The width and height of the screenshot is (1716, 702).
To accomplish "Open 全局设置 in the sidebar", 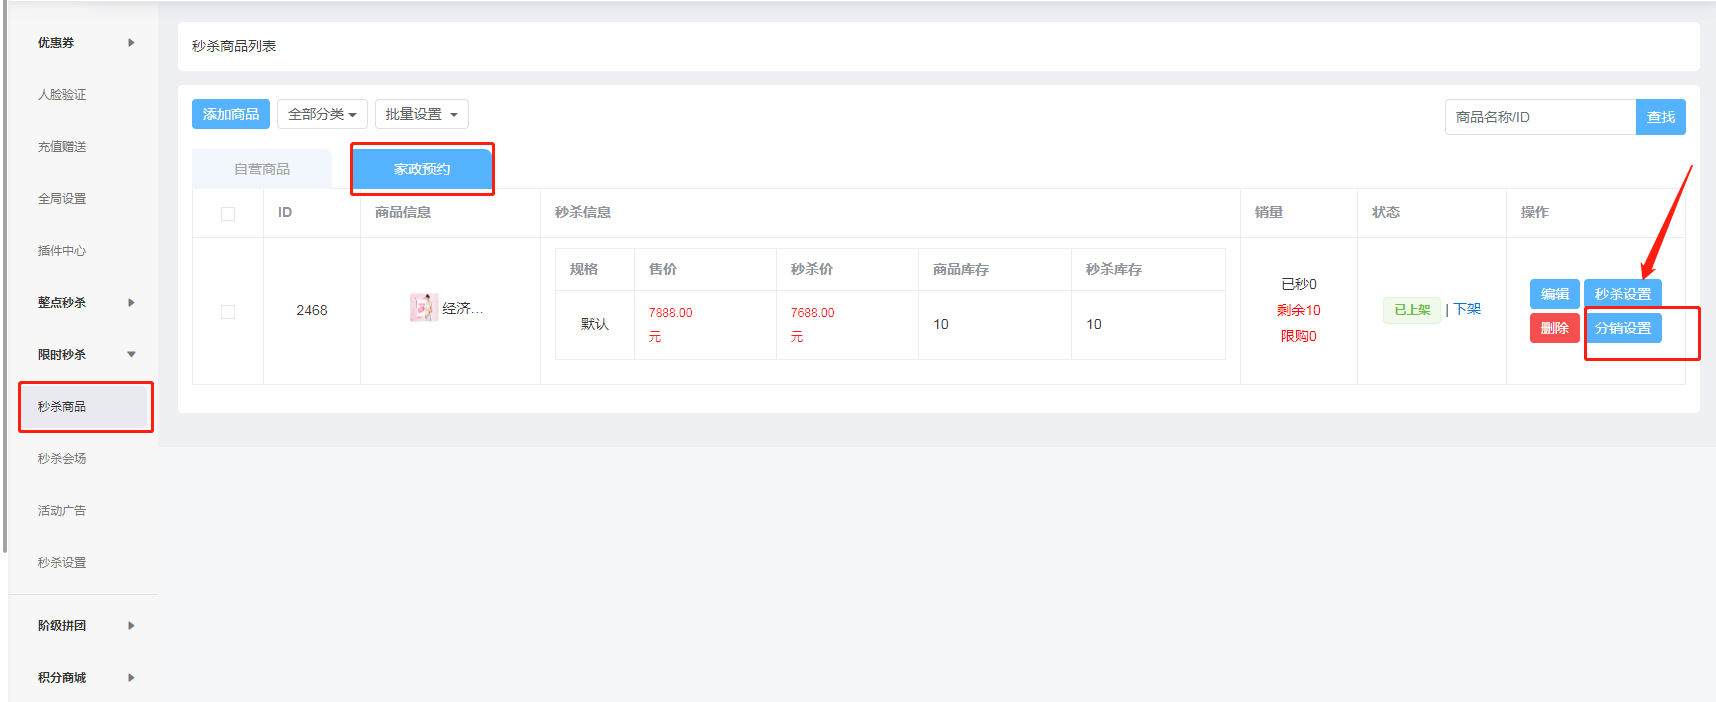I will (62, 199).
